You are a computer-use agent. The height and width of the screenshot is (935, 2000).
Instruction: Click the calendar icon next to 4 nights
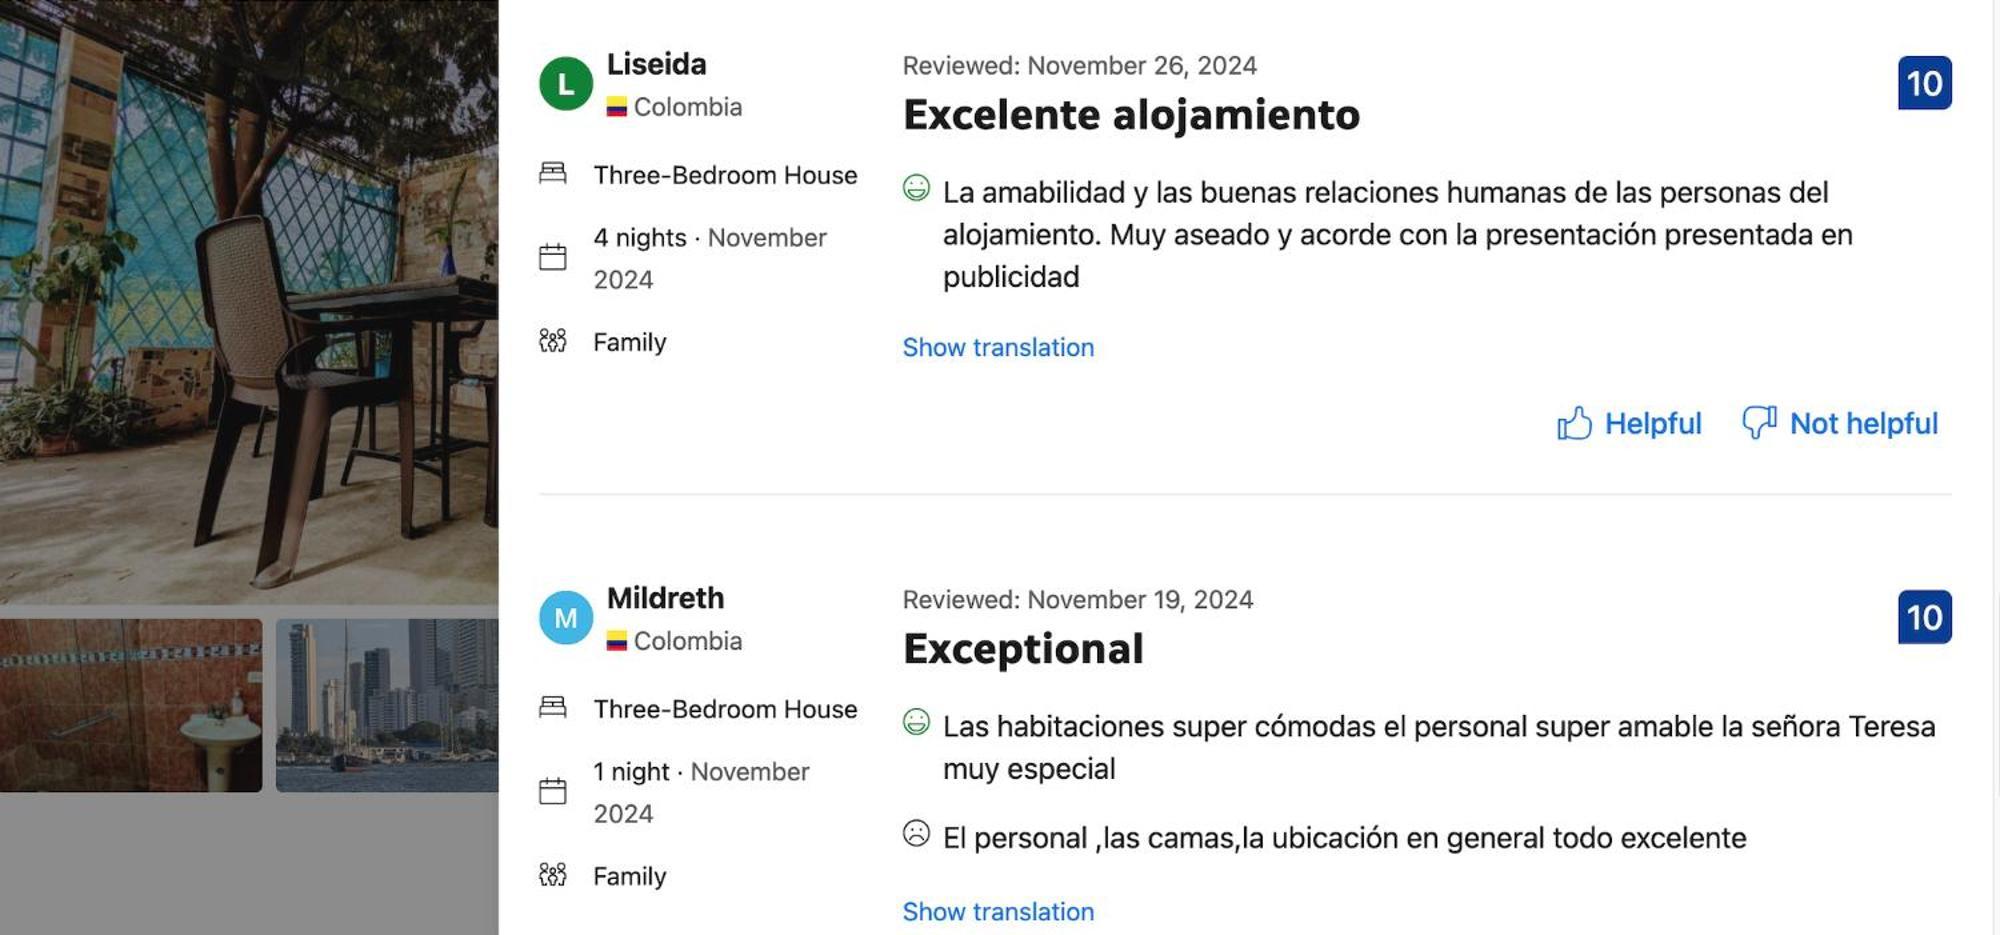click(553, 258)
